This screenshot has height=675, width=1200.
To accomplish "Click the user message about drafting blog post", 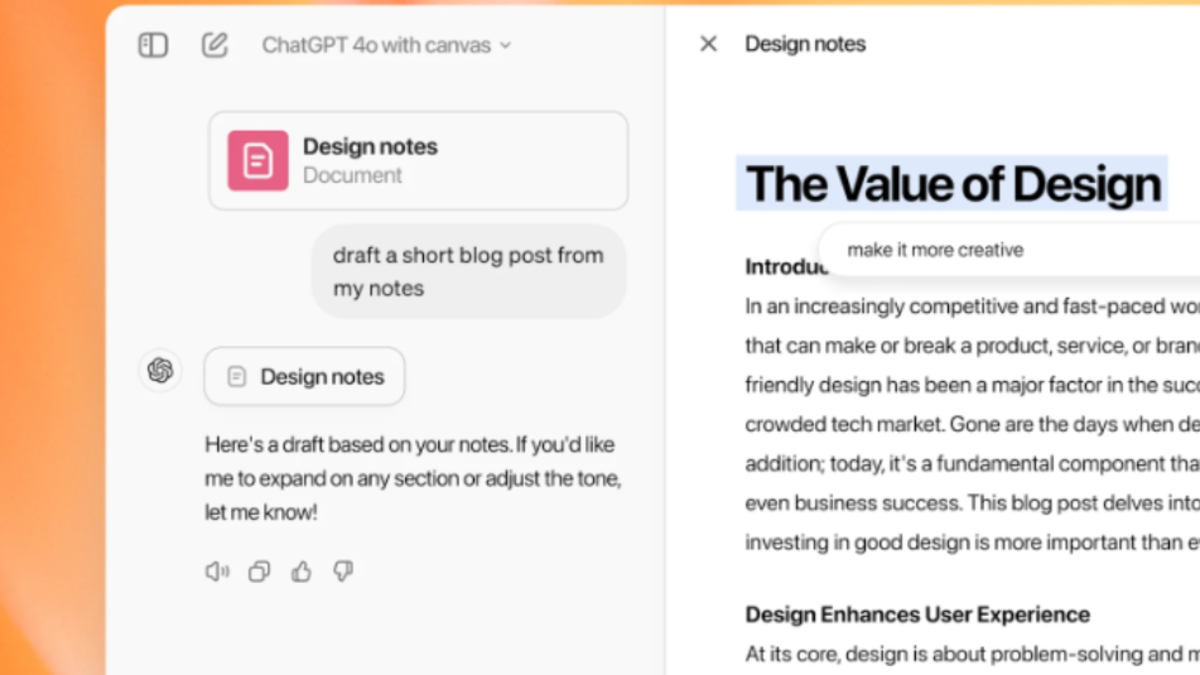I will pos(468,271).
